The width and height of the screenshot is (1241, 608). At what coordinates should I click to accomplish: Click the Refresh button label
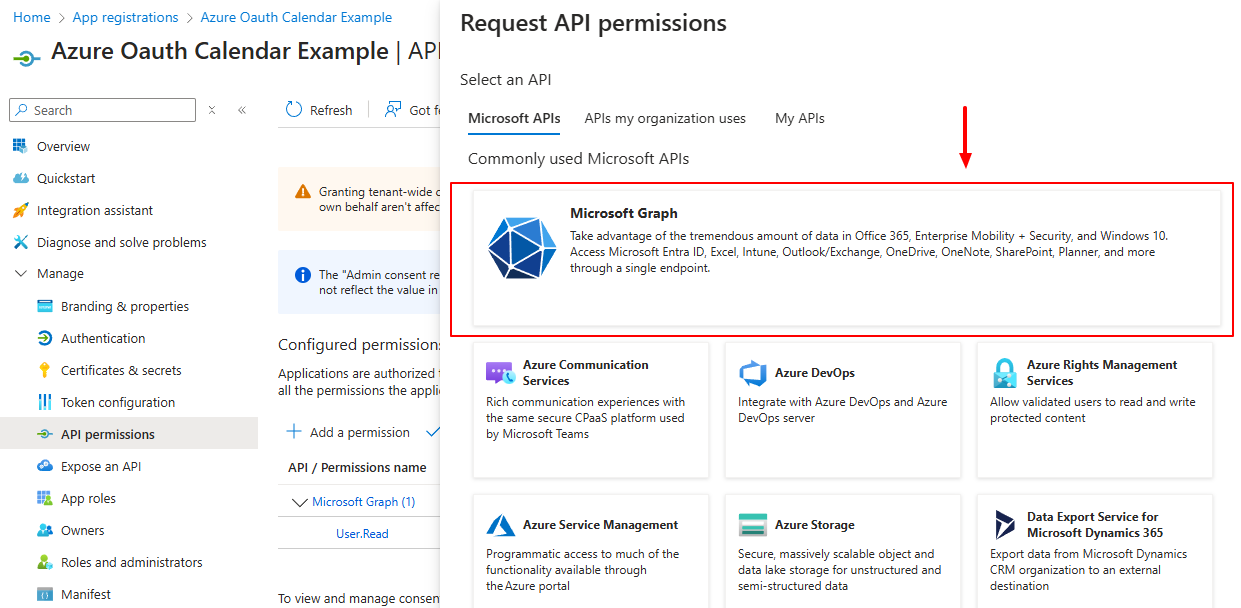click(x=331, y=111)
